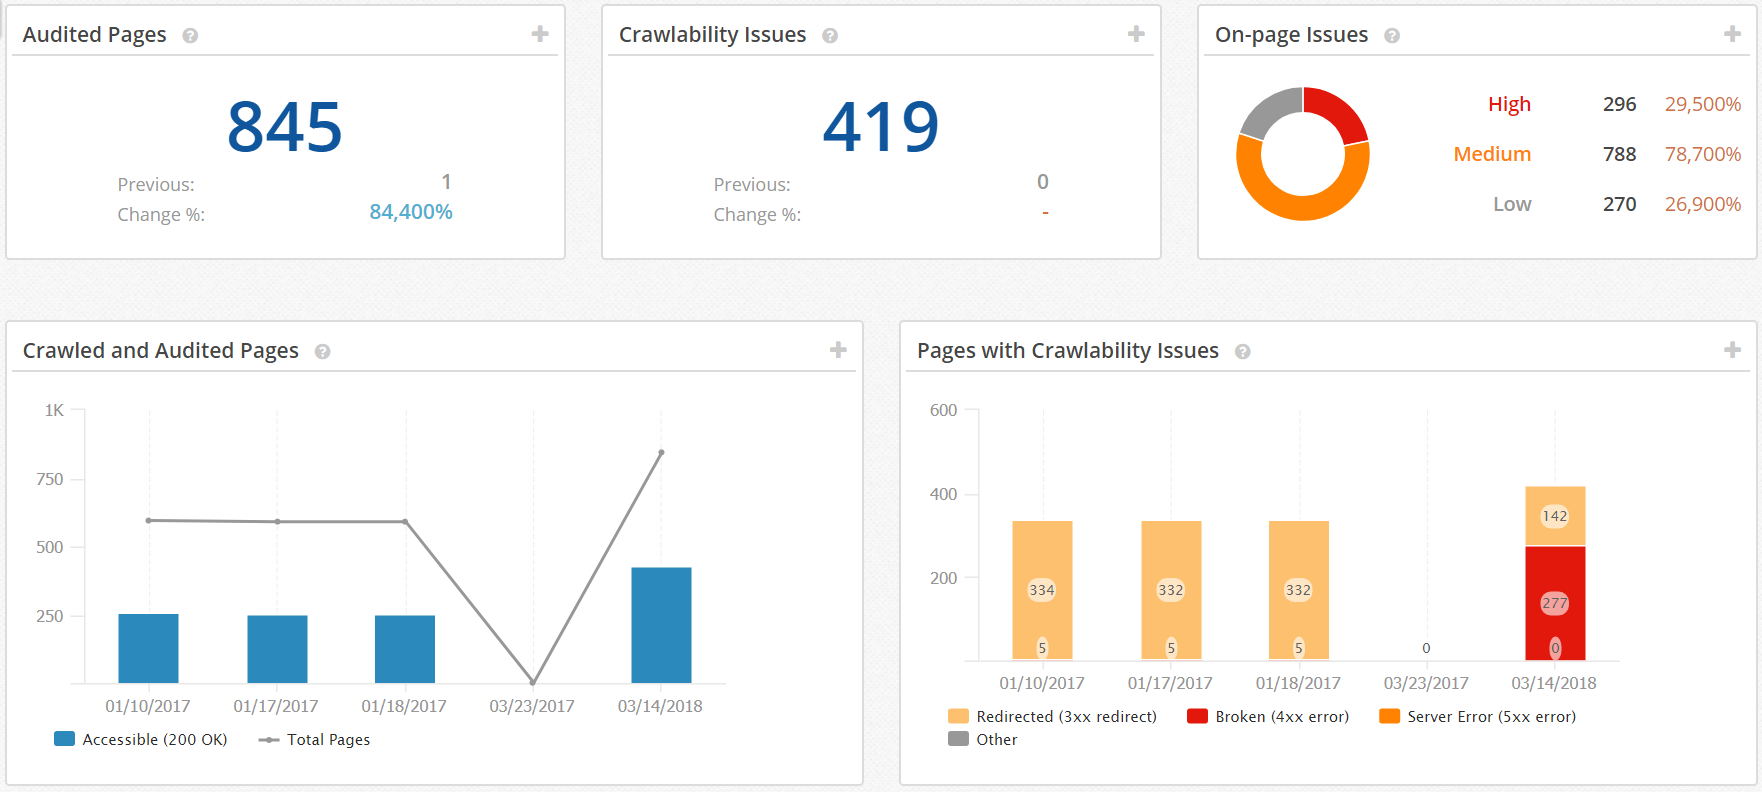Toggle Broken (4xx error) legend series
The height and width of the screenshot is (792, 1762).
1268,716
